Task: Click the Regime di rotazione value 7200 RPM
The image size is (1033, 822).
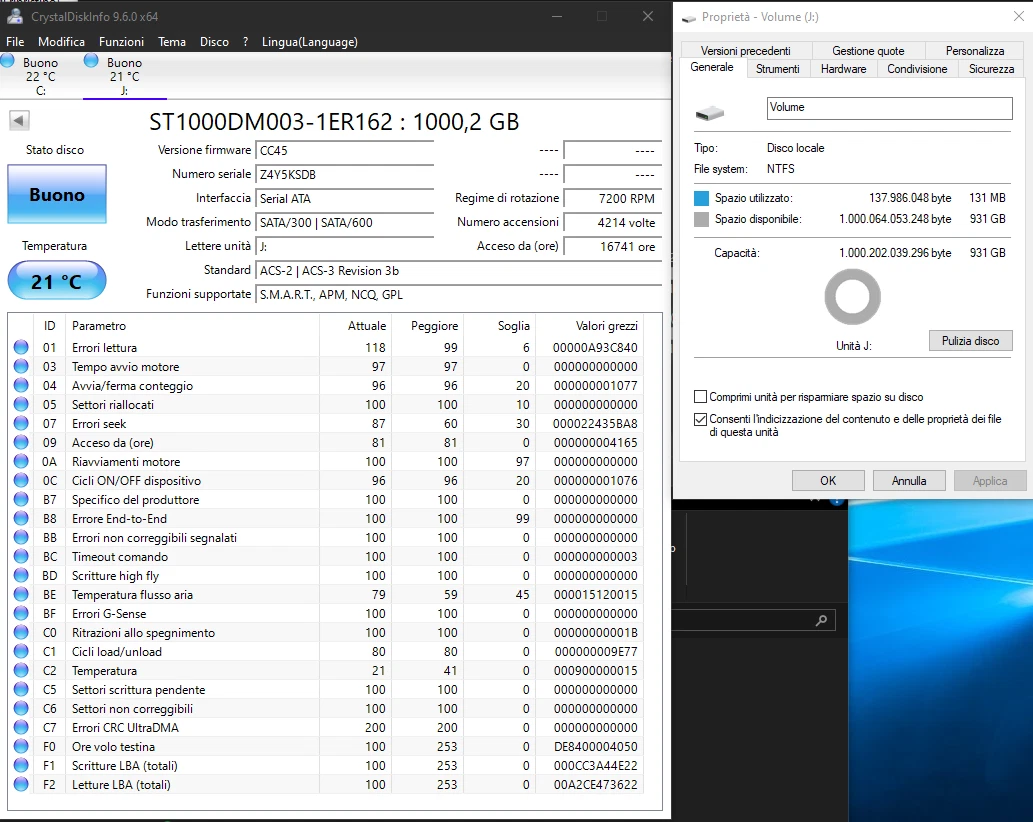Action: 613,198
